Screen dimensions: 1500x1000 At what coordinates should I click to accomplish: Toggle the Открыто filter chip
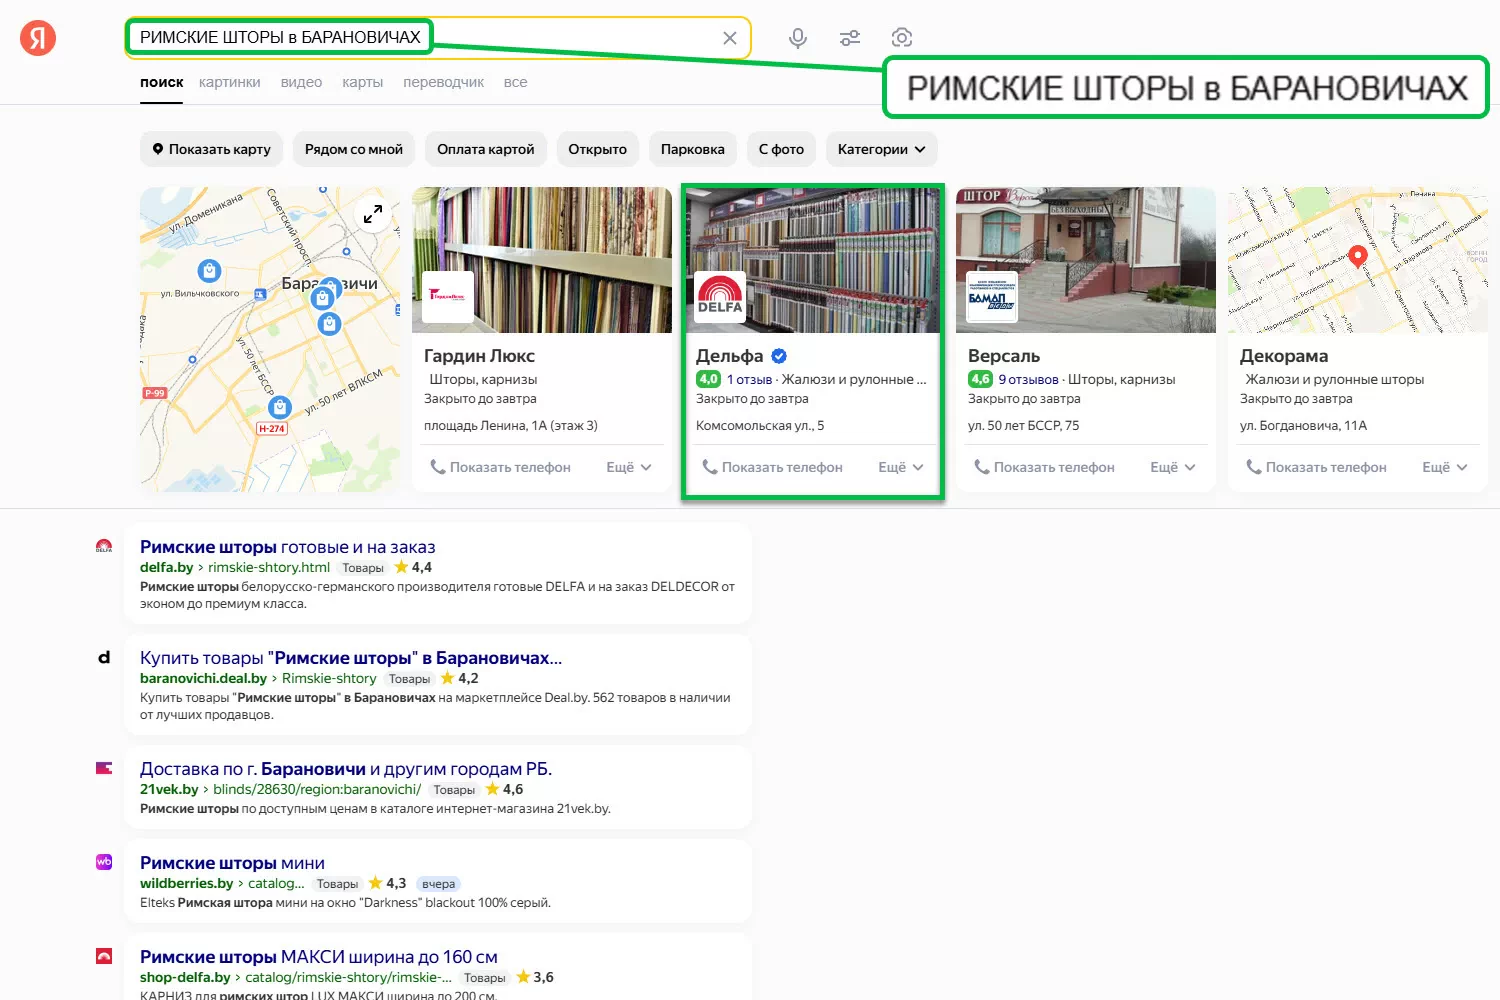(597, 149)
